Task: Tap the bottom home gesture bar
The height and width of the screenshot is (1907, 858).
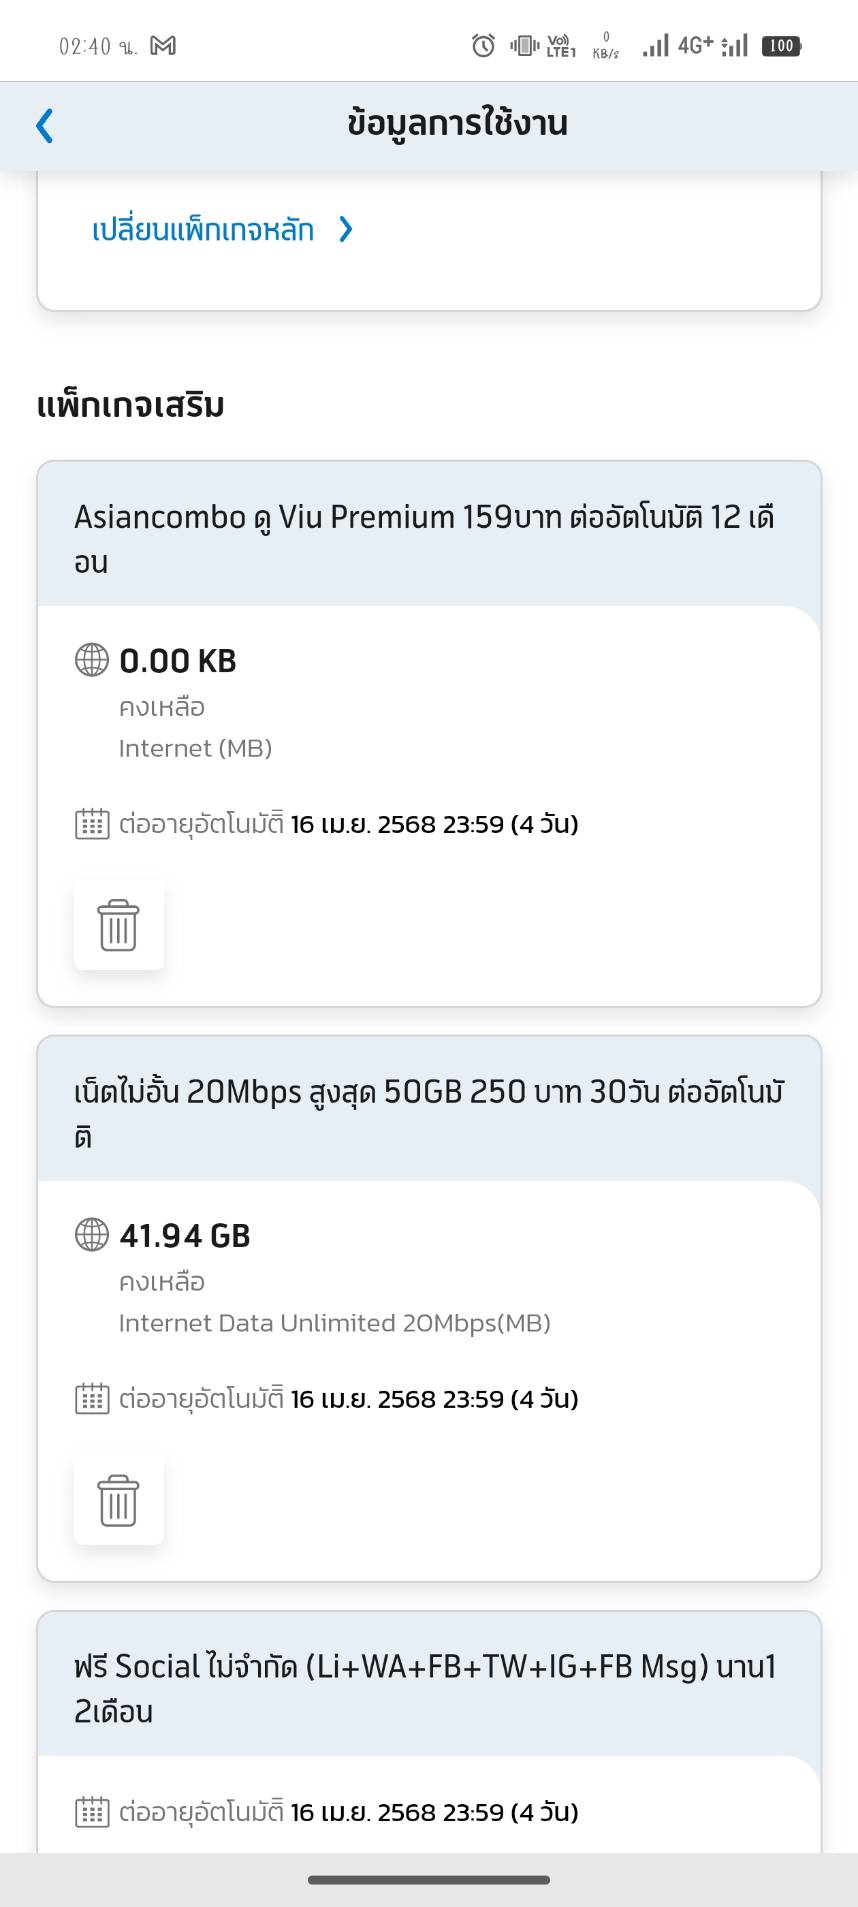Action: [429, 1880]
